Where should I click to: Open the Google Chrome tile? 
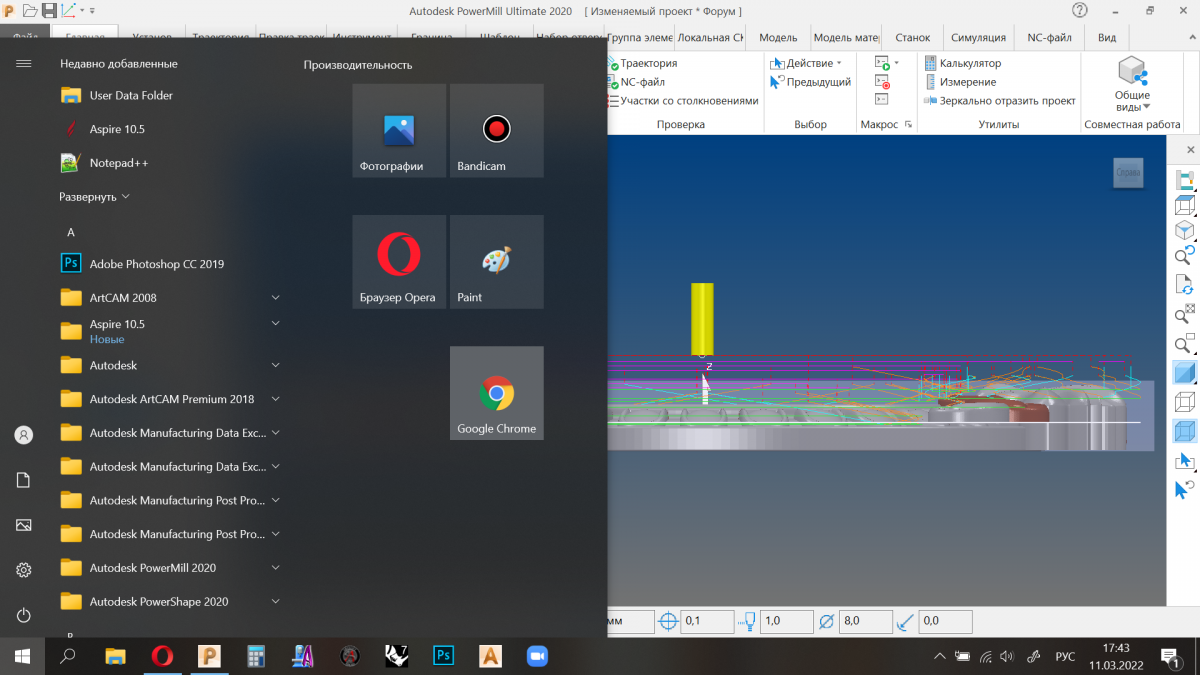point(497,393)
